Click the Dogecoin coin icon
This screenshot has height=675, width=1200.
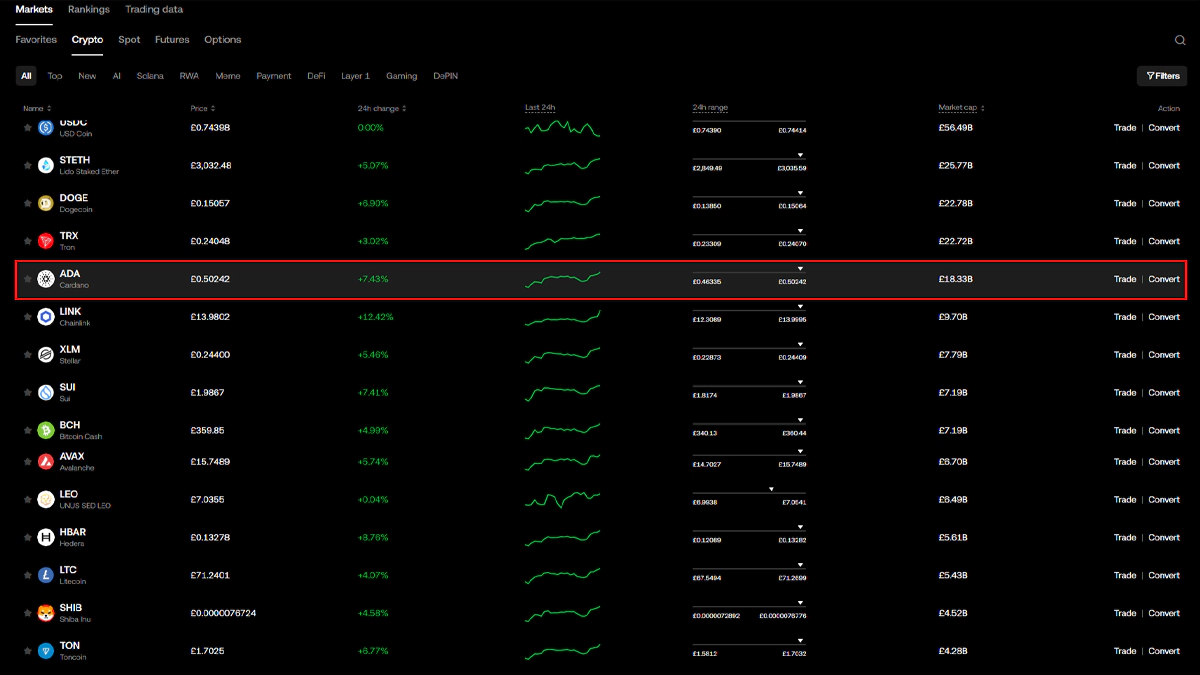click(45, 203)
